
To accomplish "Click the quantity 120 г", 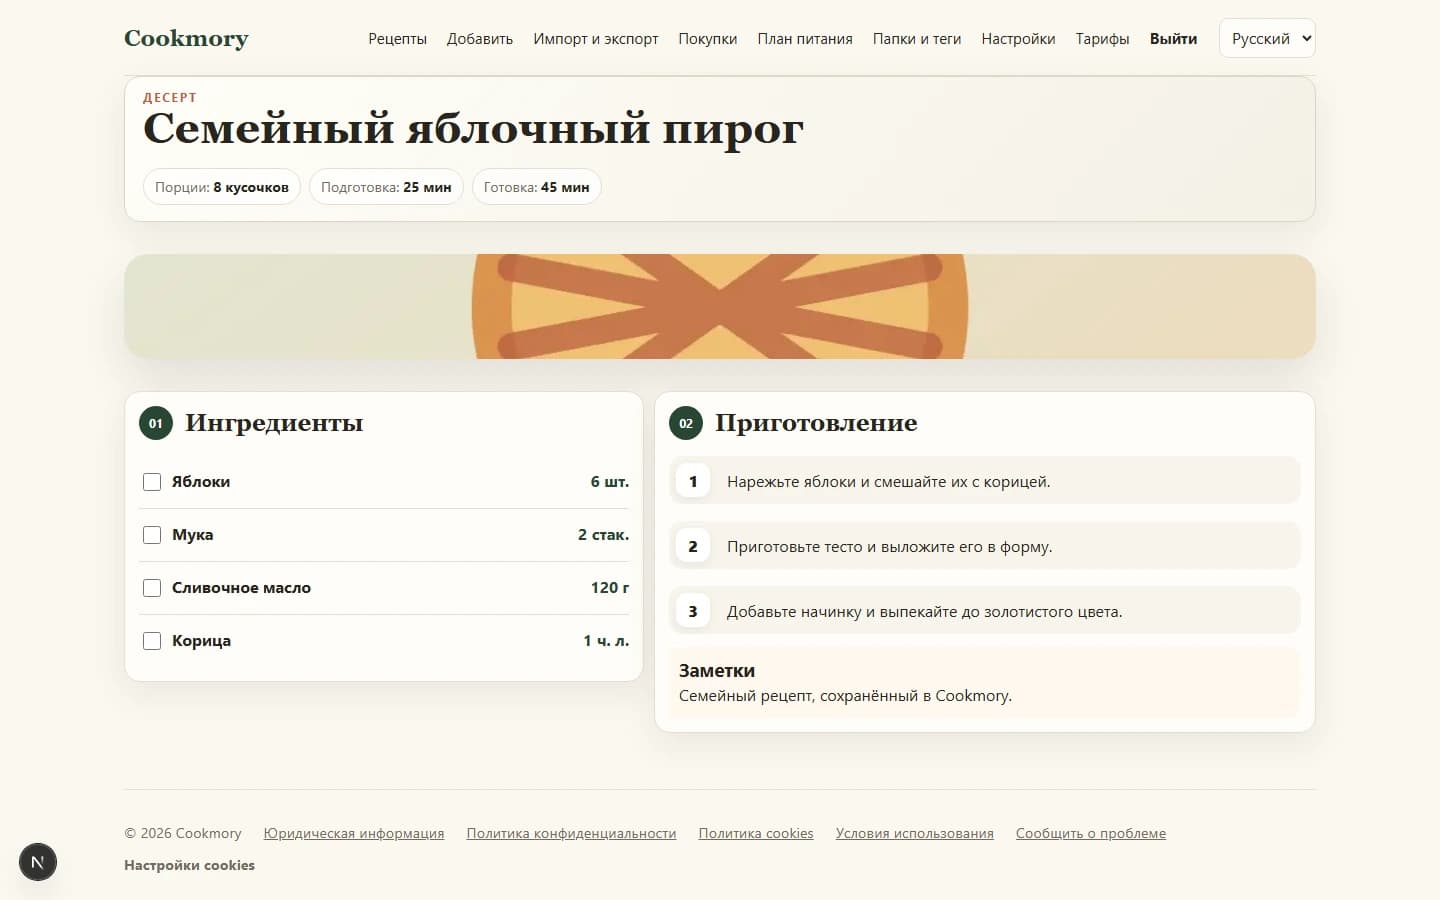I will [610, 588].
